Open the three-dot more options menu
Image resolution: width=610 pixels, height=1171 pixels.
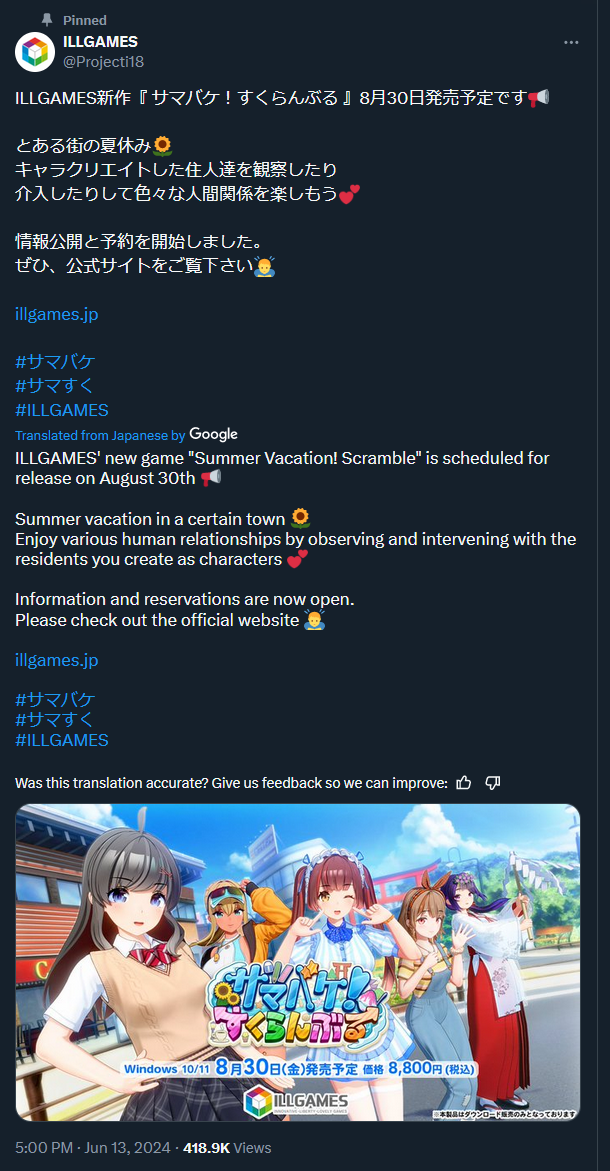[571, 42]
